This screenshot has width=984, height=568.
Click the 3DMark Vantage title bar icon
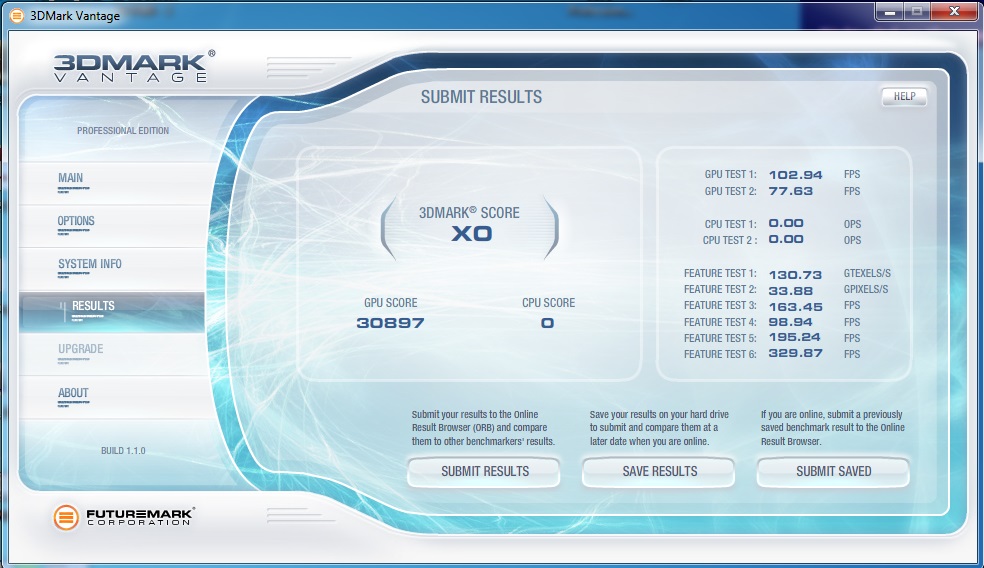[17, 16]
